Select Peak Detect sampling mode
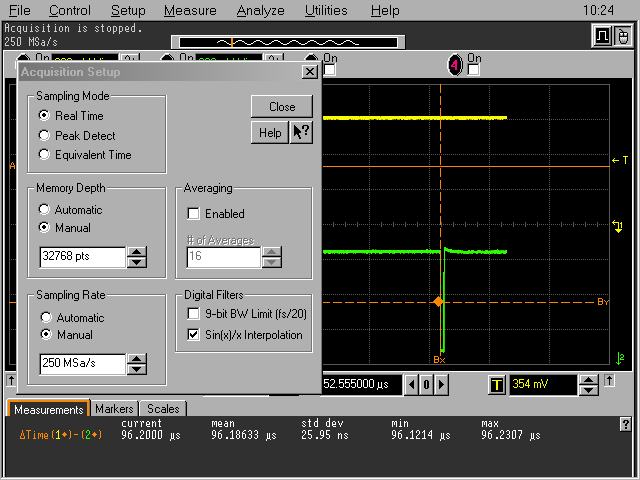The width and height of the screenshot is (640, 480). pyautogui.click(x=44, y=136)
